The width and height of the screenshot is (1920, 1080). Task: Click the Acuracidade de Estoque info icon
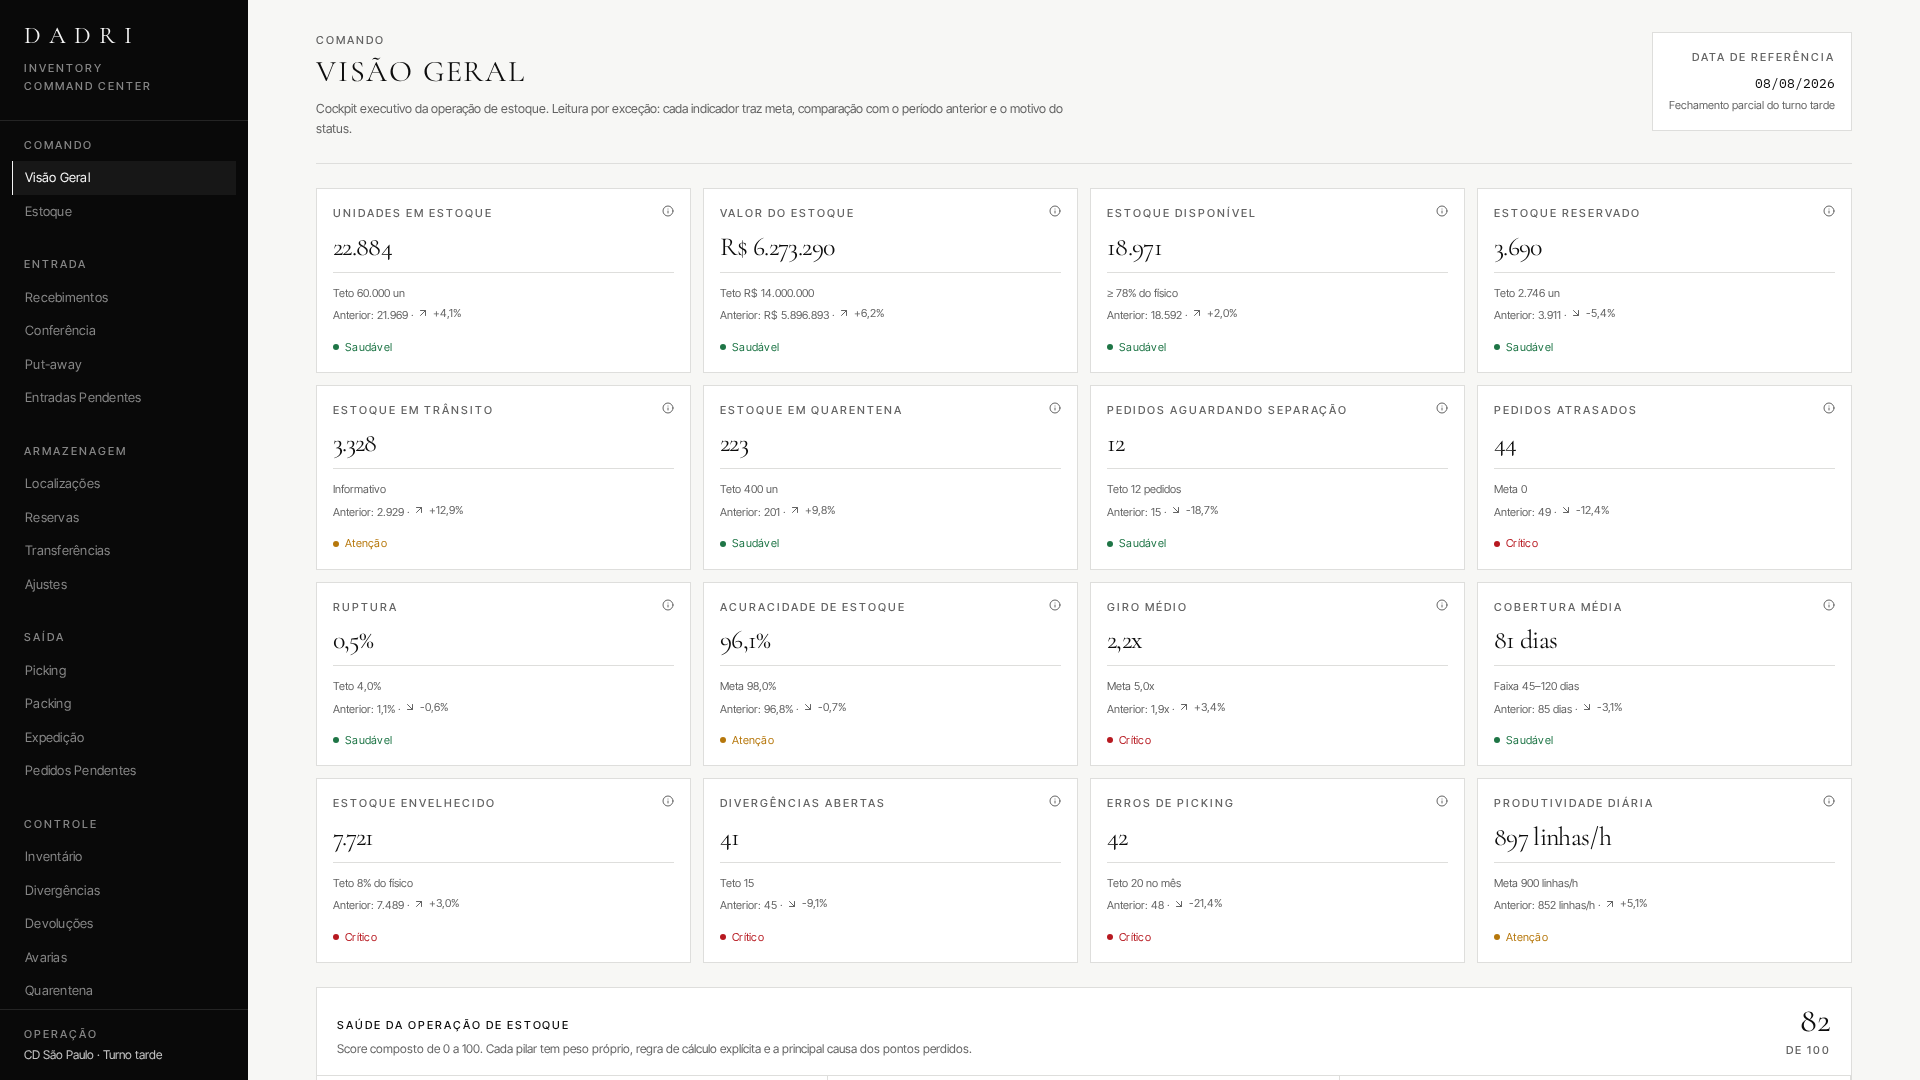(1055, 605)
